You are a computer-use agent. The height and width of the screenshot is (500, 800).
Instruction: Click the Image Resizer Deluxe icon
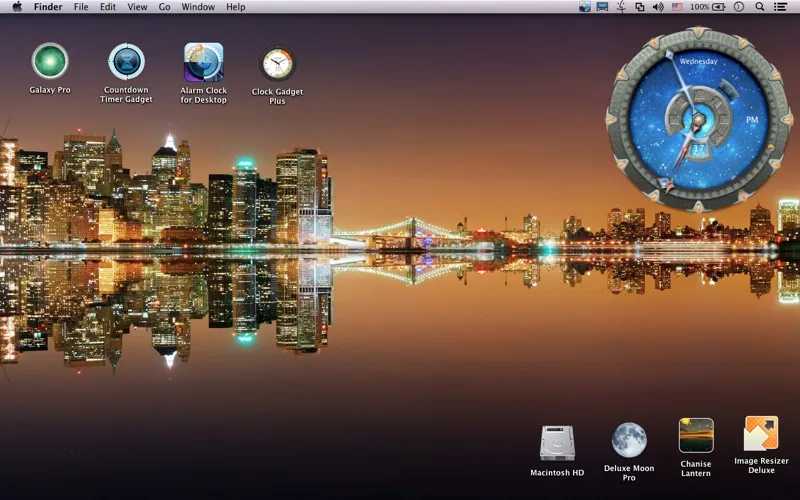[761, 433]
